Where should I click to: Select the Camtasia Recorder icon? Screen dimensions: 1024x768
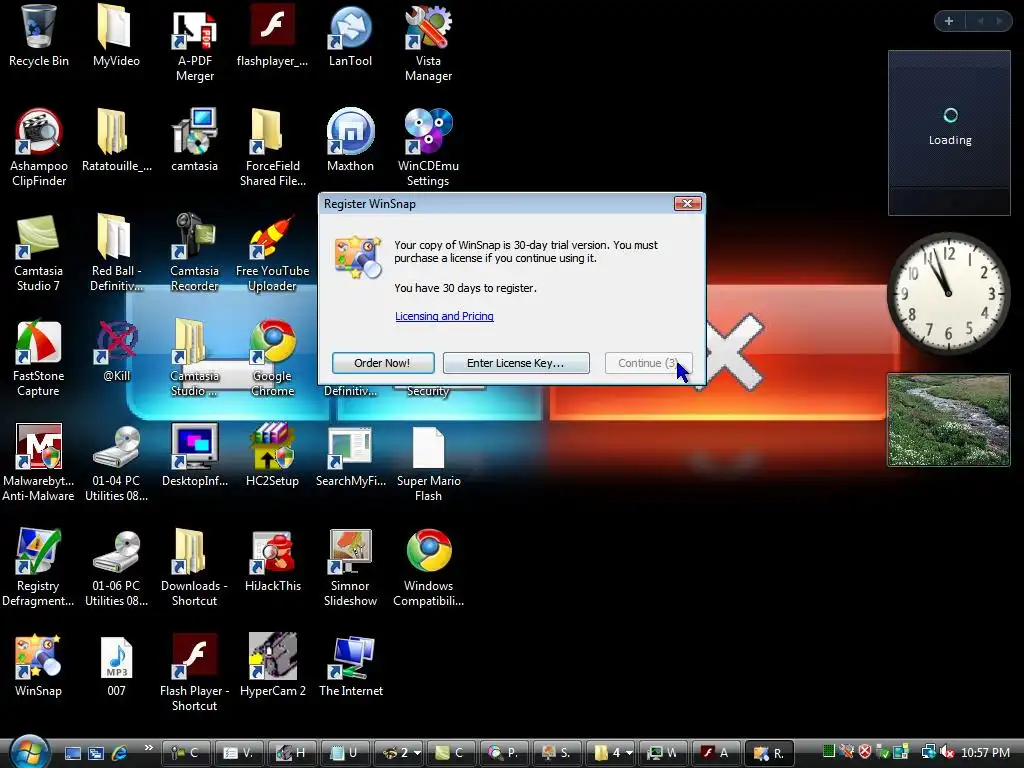194,236
